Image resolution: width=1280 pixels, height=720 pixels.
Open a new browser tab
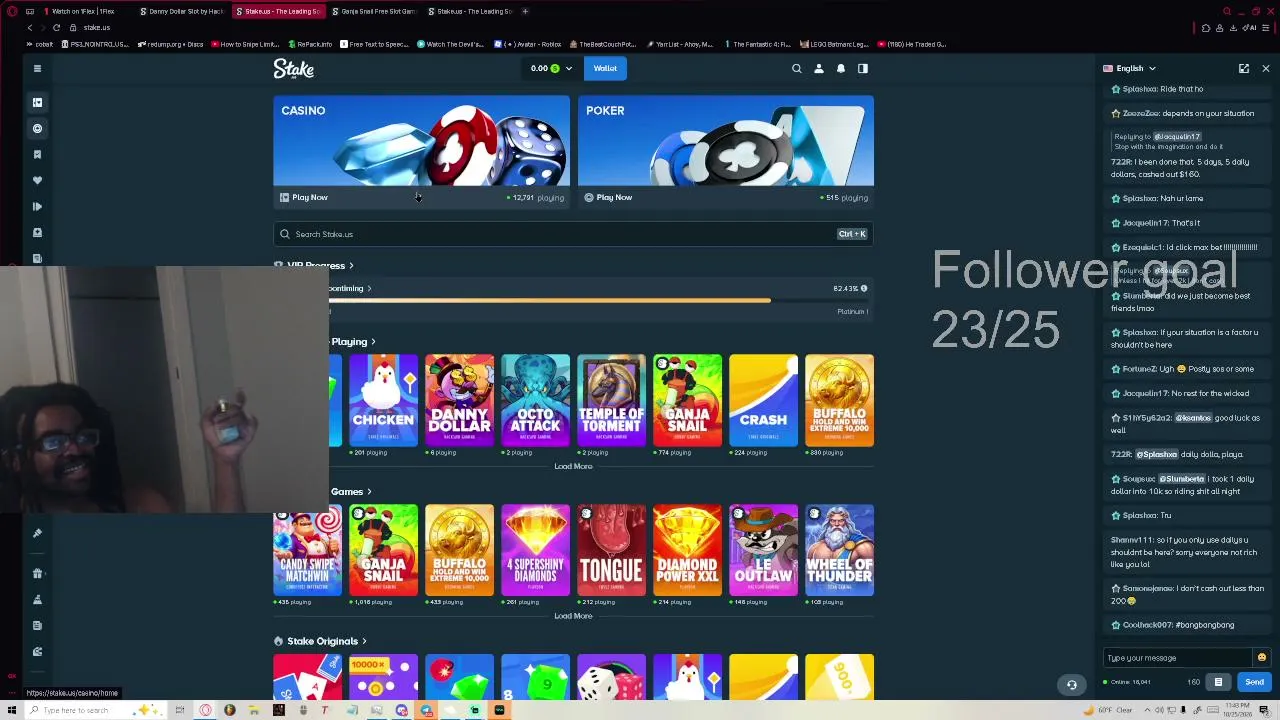click(526, 11)
